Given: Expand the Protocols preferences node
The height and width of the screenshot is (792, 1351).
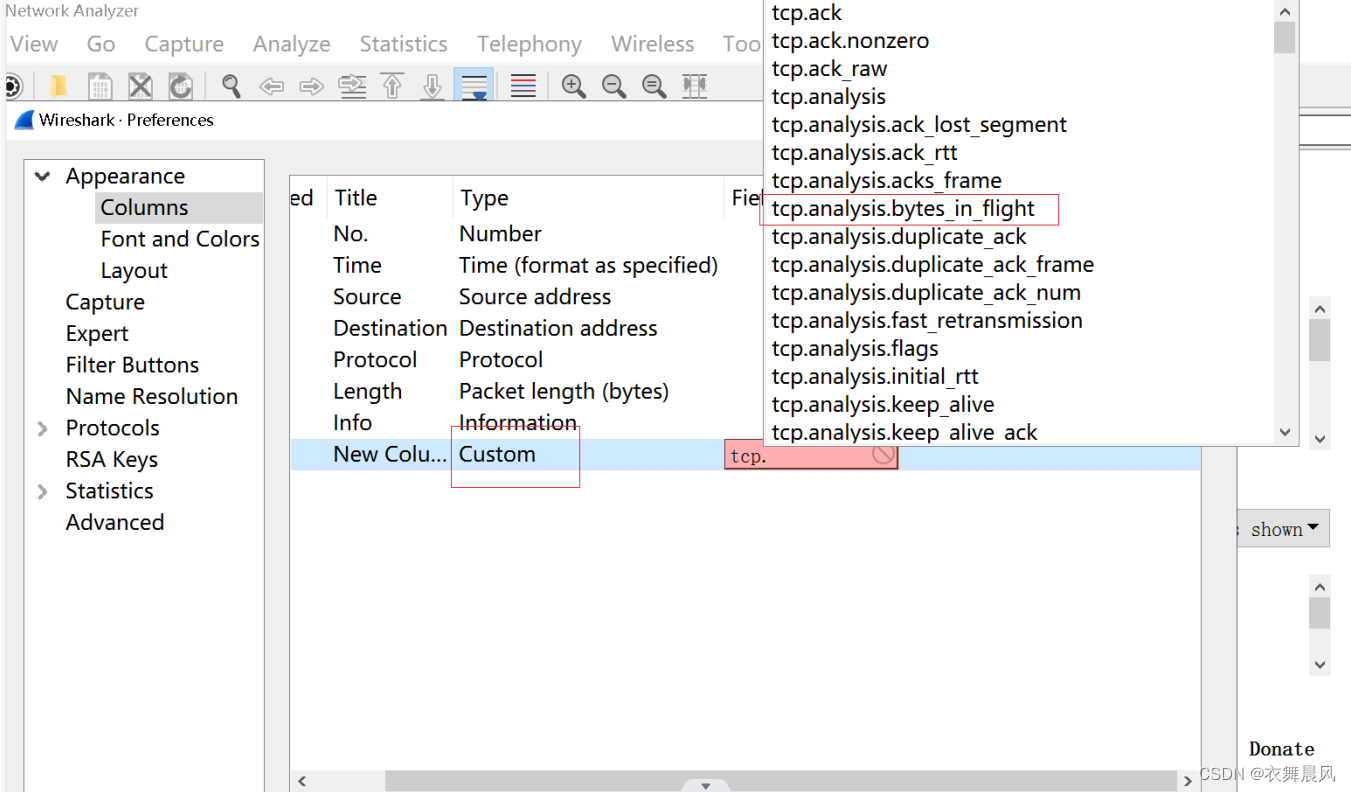Looking at the screenshot, I should click(43, 428).
